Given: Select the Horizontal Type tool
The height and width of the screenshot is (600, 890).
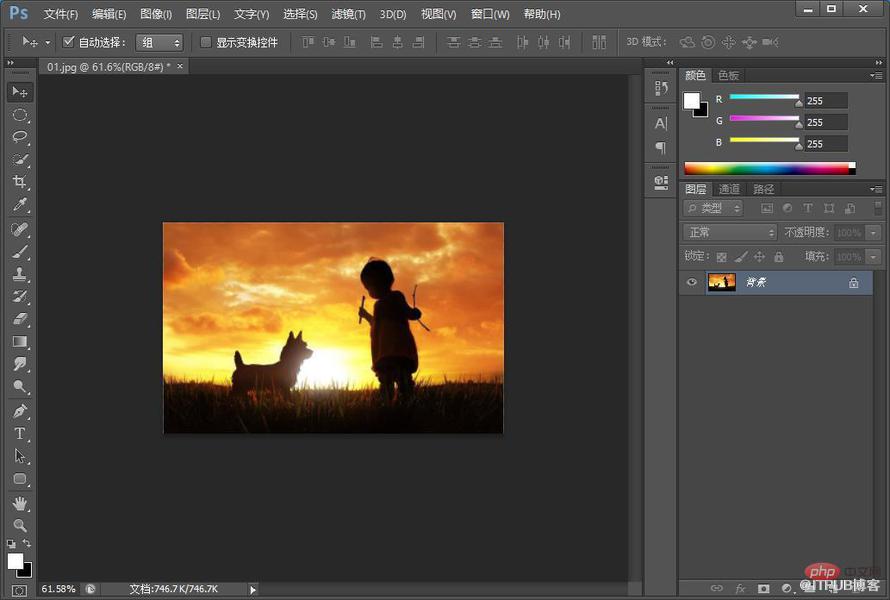Looking at the screenshot, I should [x=20, y=434].
